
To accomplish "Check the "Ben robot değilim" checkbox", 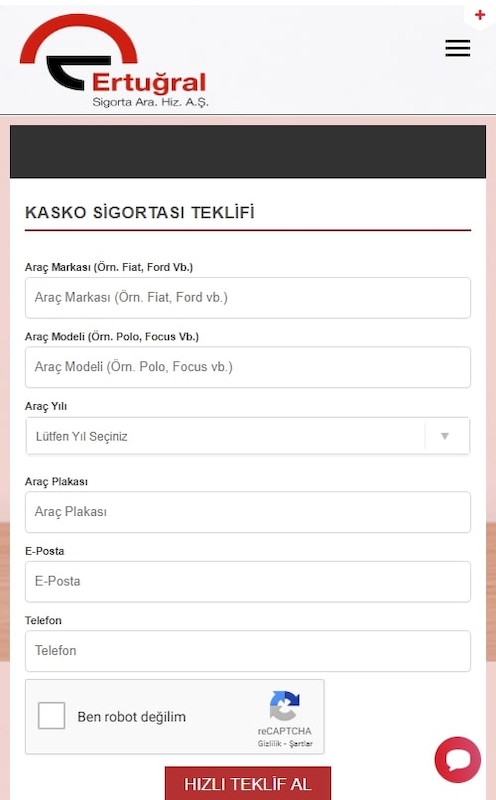I will pyautogui.click(x=52, y=715).
